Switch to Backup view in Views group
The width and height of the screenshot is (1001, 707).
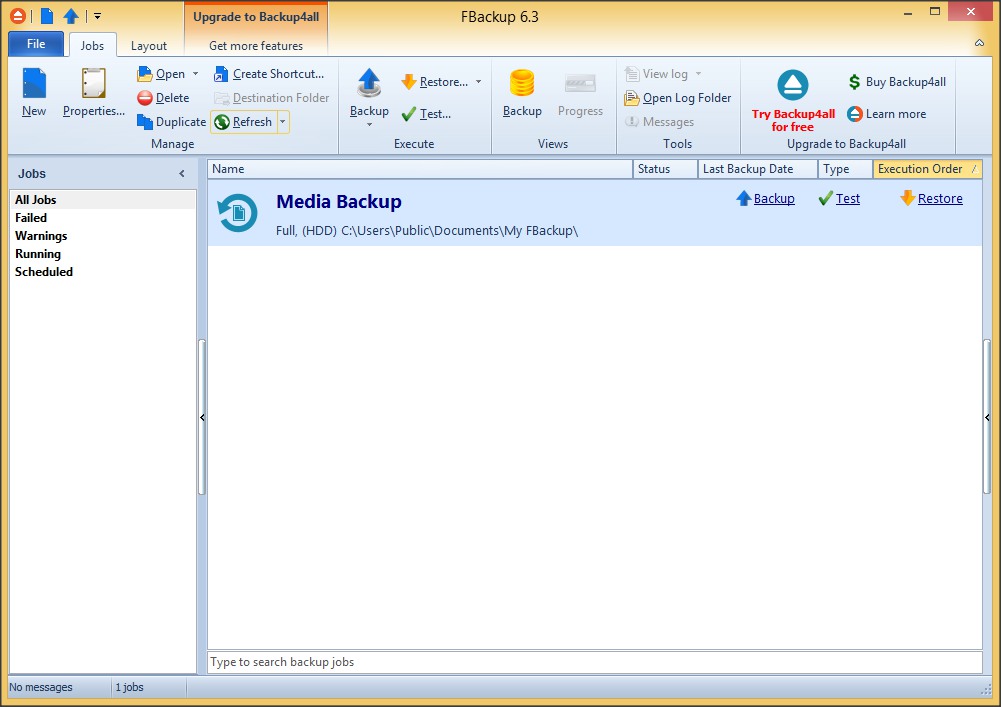click(x=522, y=93)
